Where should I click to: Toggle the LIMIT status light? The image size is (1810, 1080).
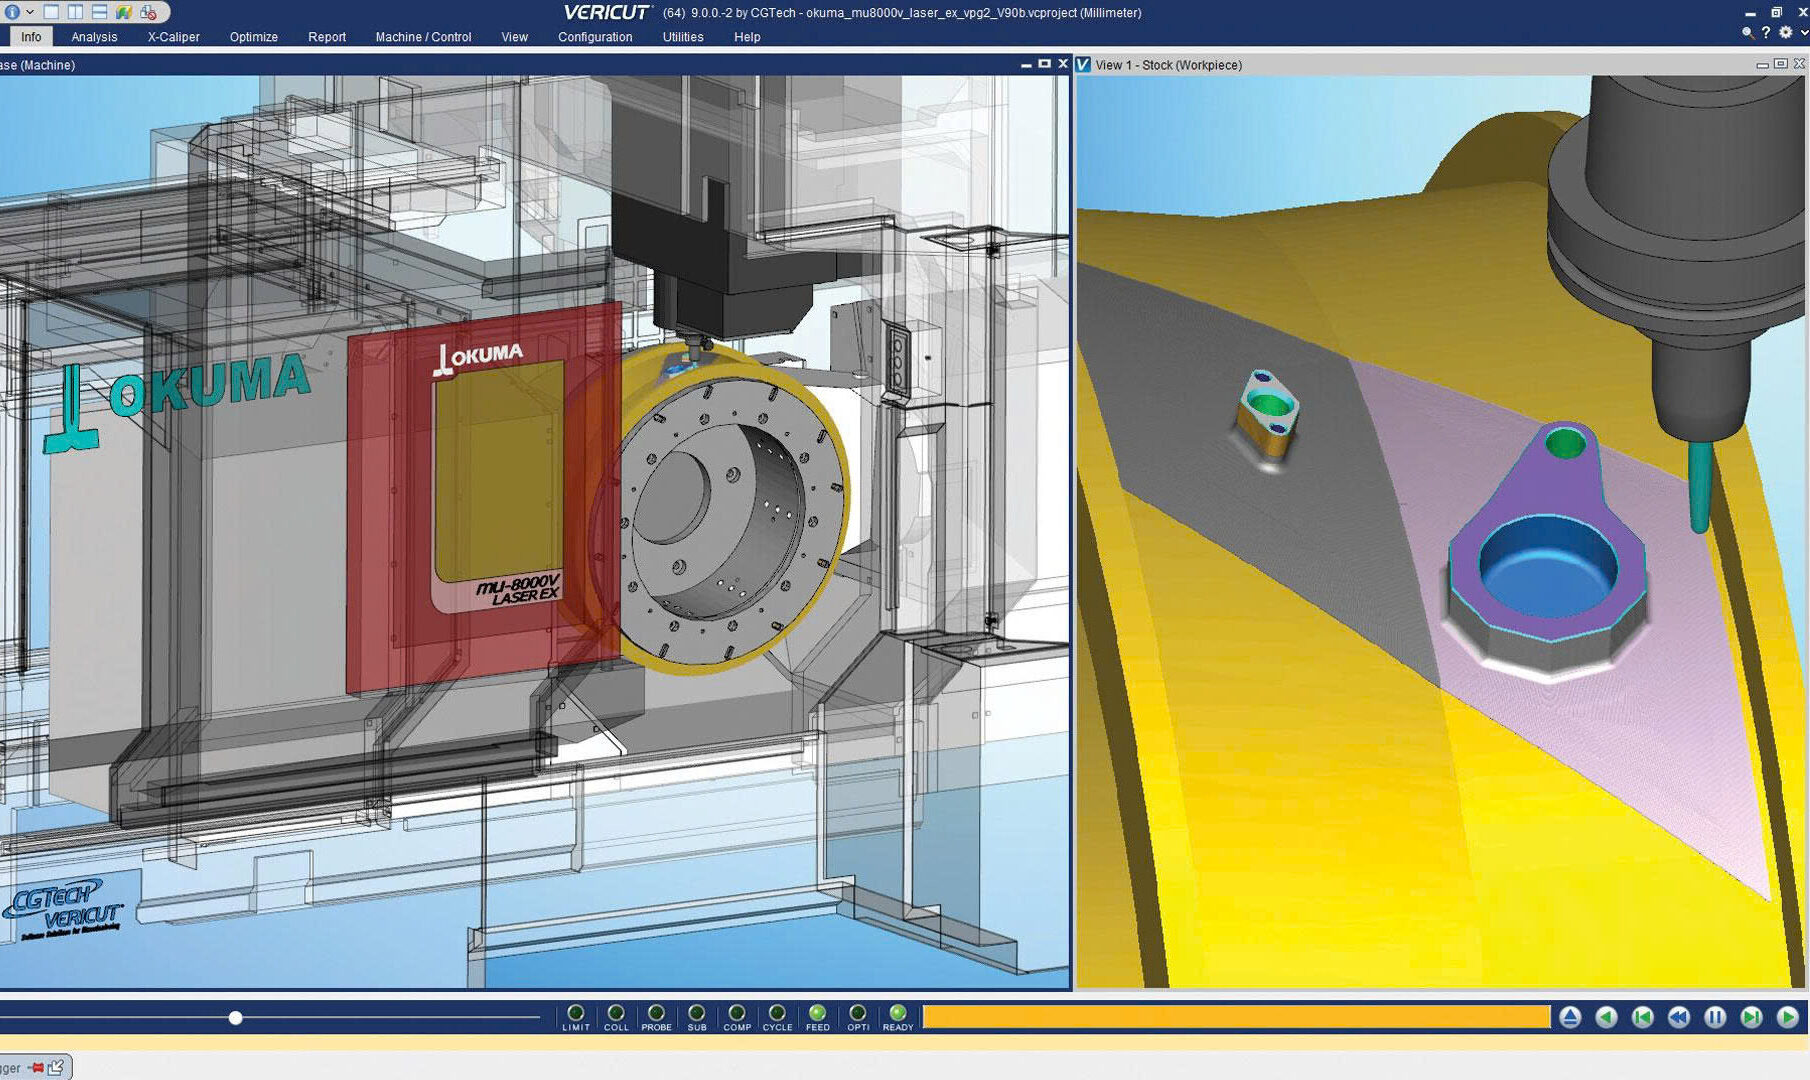point(576,1013)
